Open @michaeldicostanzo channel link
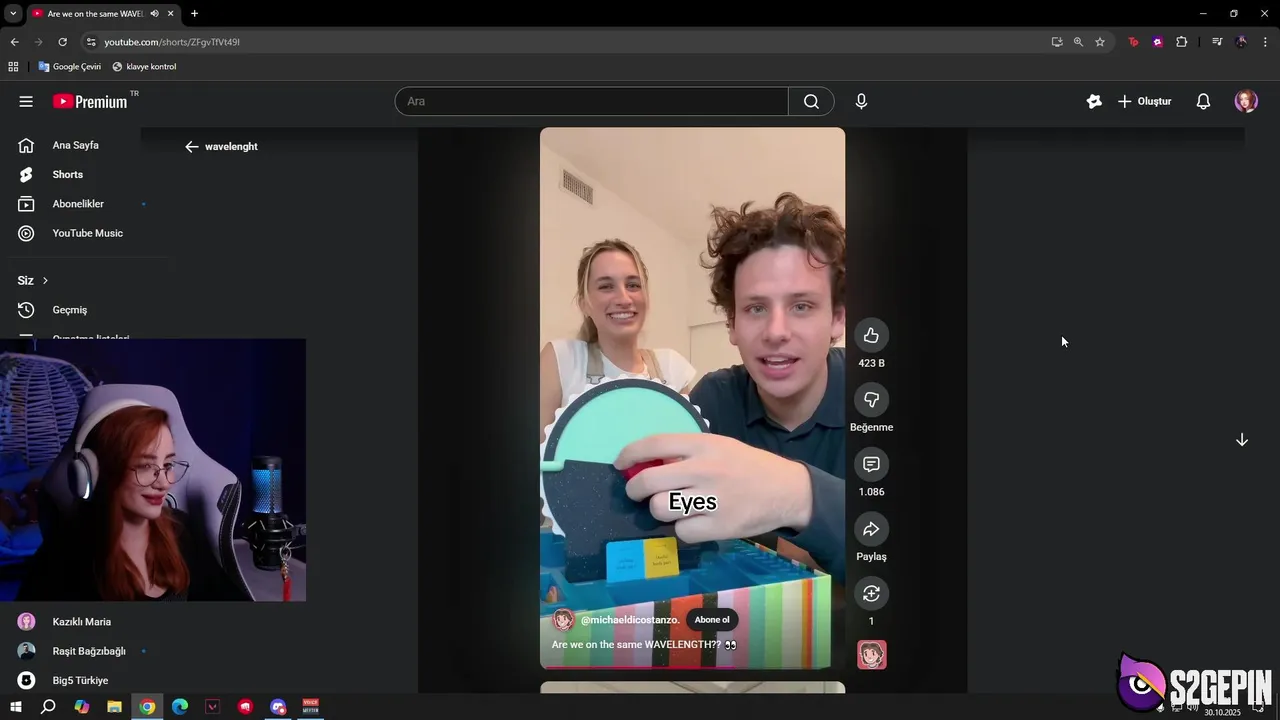The width and height of the screenshot is (1280, 720). 630,620
